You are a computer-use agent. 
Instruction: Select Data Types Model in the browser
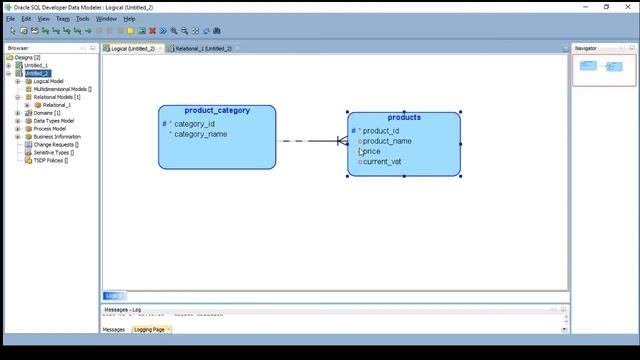pyautogui.click(x=53, y=121)
